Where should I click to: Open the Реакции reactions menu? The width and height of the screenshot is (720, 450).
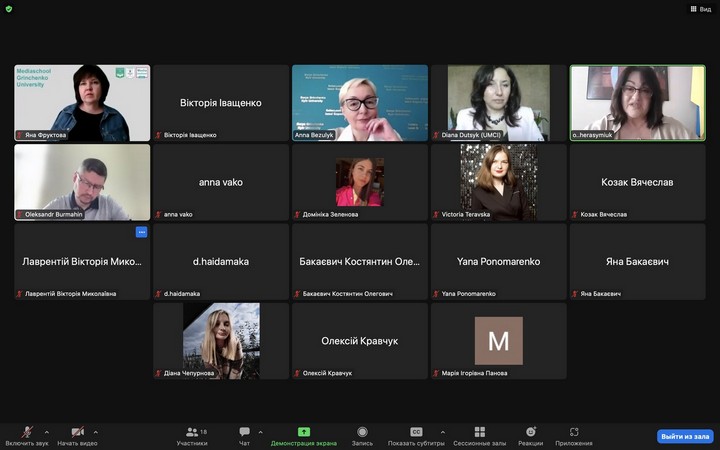coord(531,435)
